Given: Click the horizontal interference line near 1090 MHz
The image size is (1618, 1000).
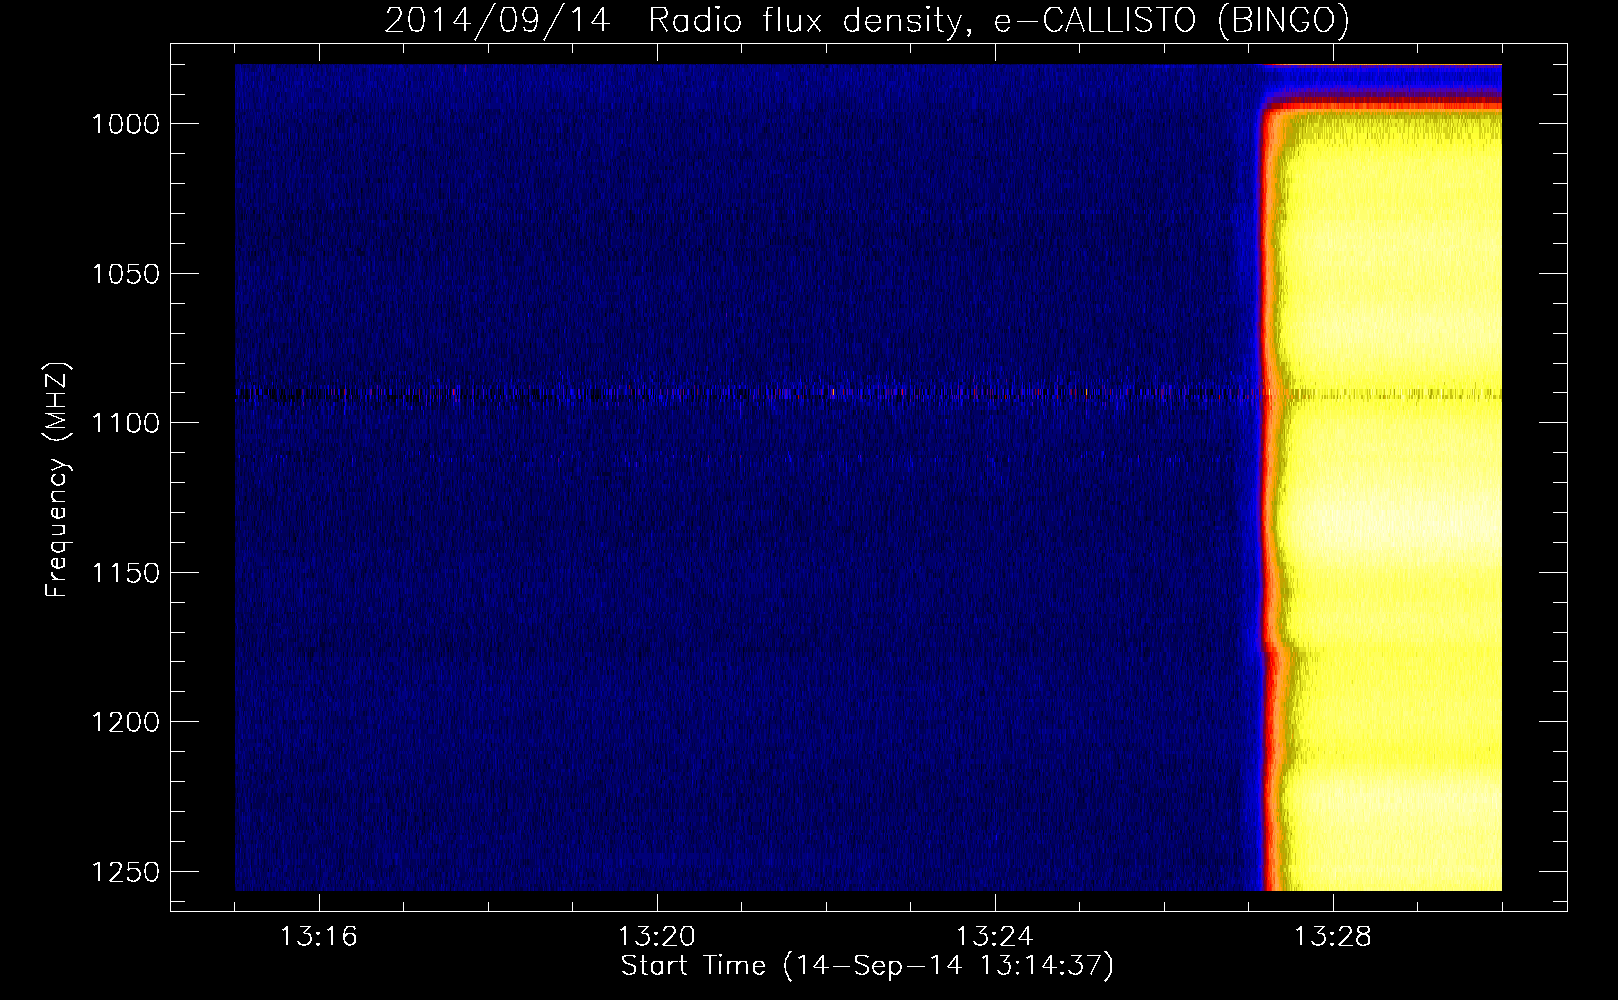Looking at the screenshot, I should tap(868, 394).
